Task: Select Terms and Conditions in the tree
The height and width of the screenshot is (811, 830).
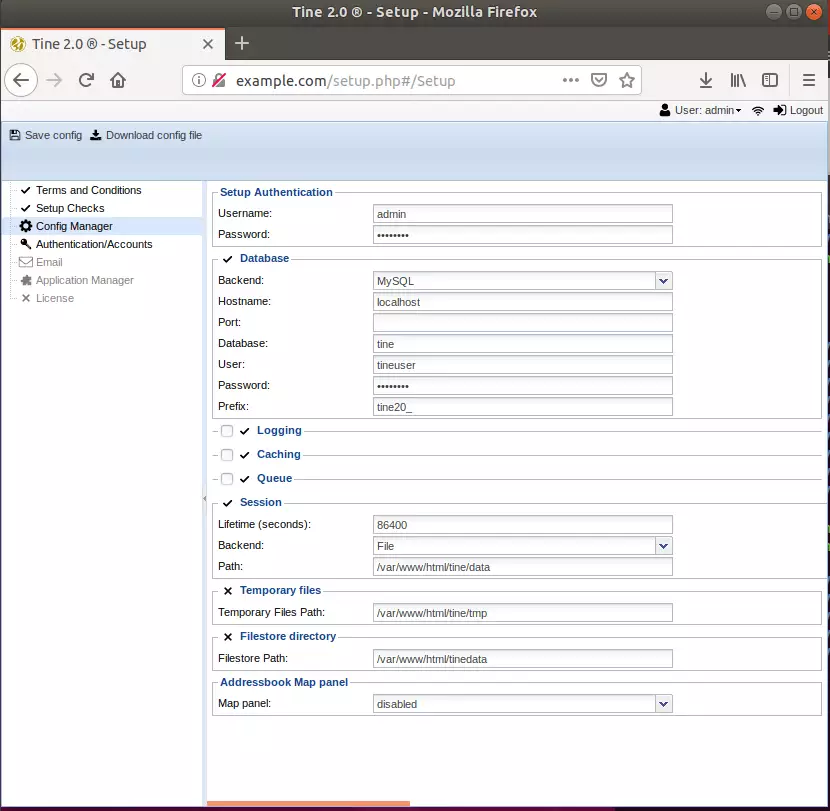Action: [88, 190]
